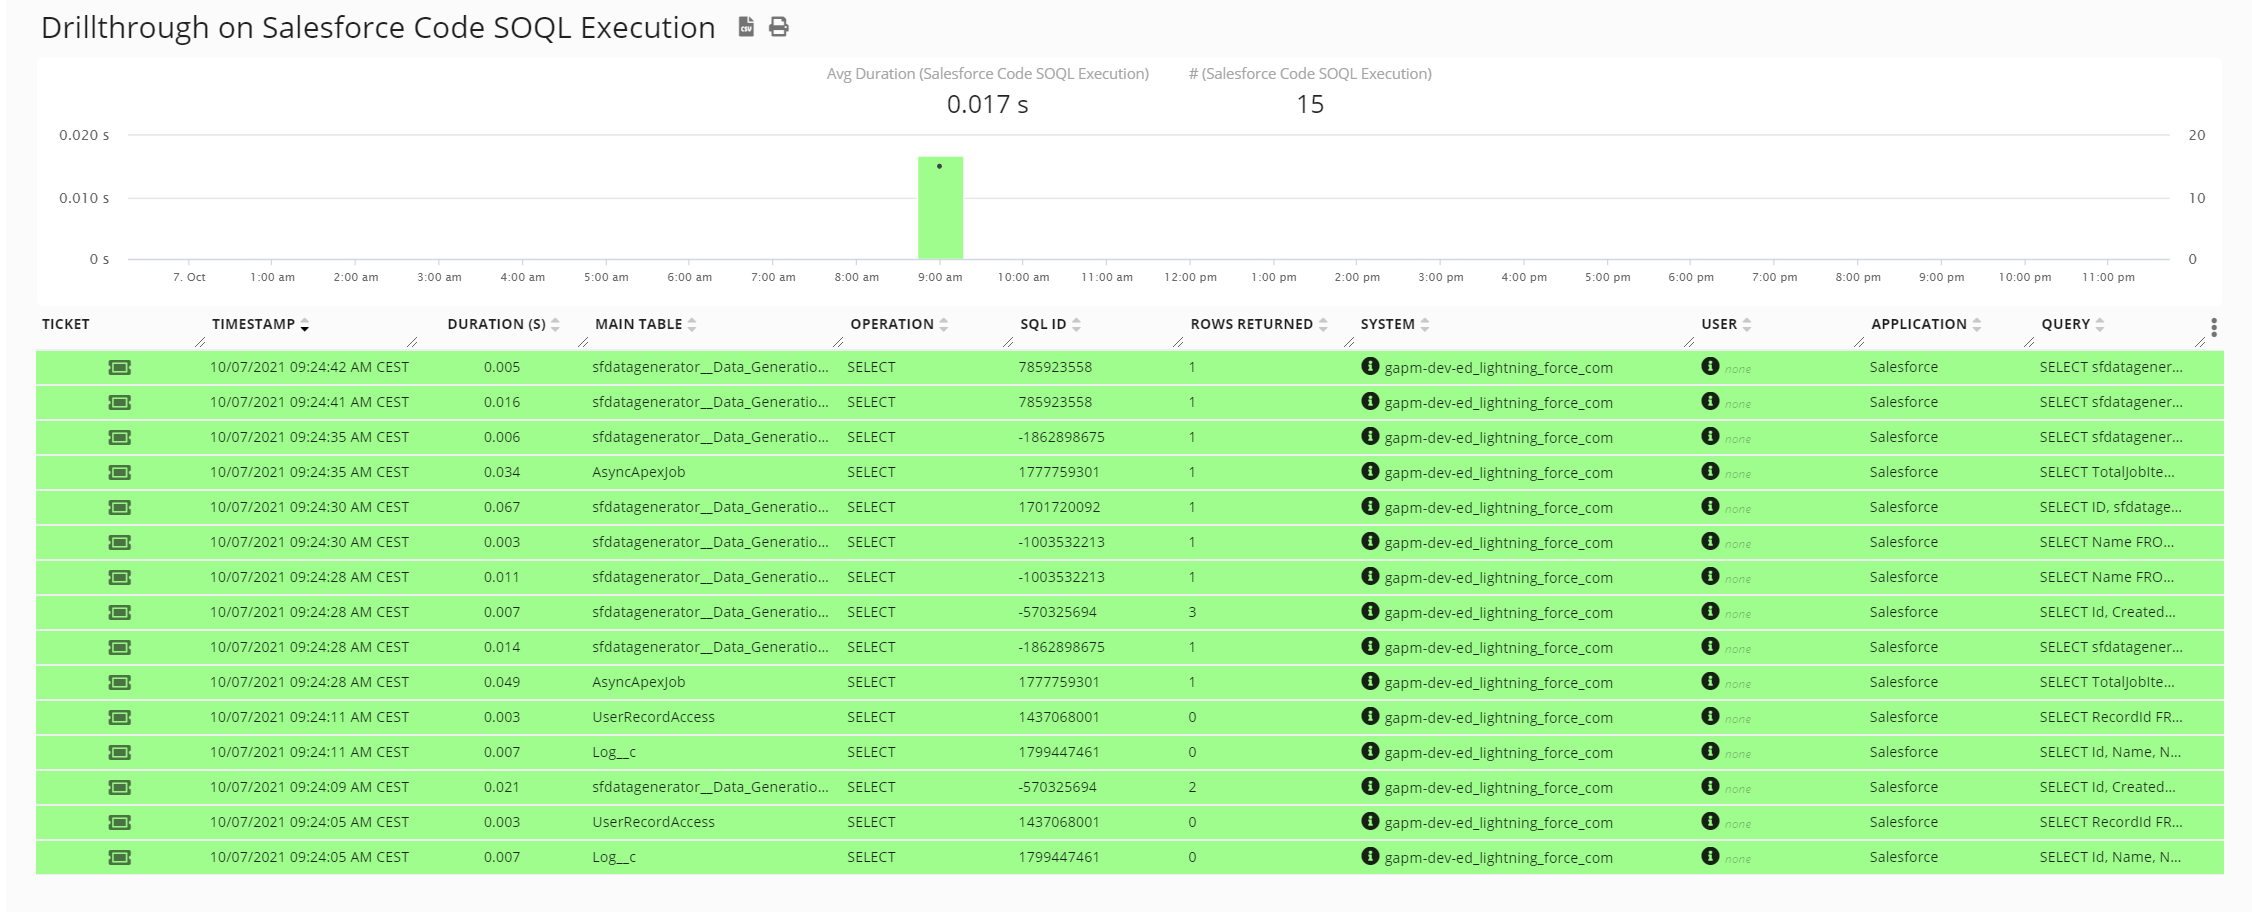Click the SELECT TotalJobIte... query in 0.049 row
2252x912 pixels.
[2106, 682]
